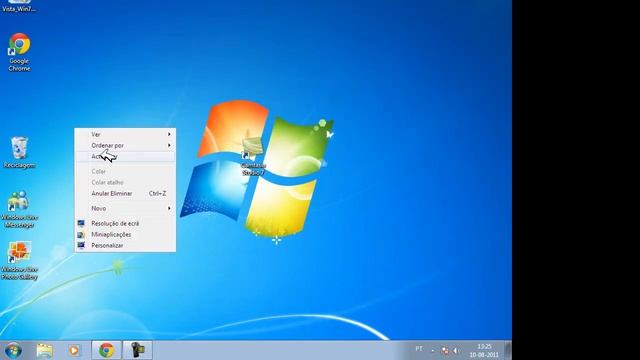Click the Personalizar menu icon
Viewport: 640px width, 360px height.
[x=81, y=245]
